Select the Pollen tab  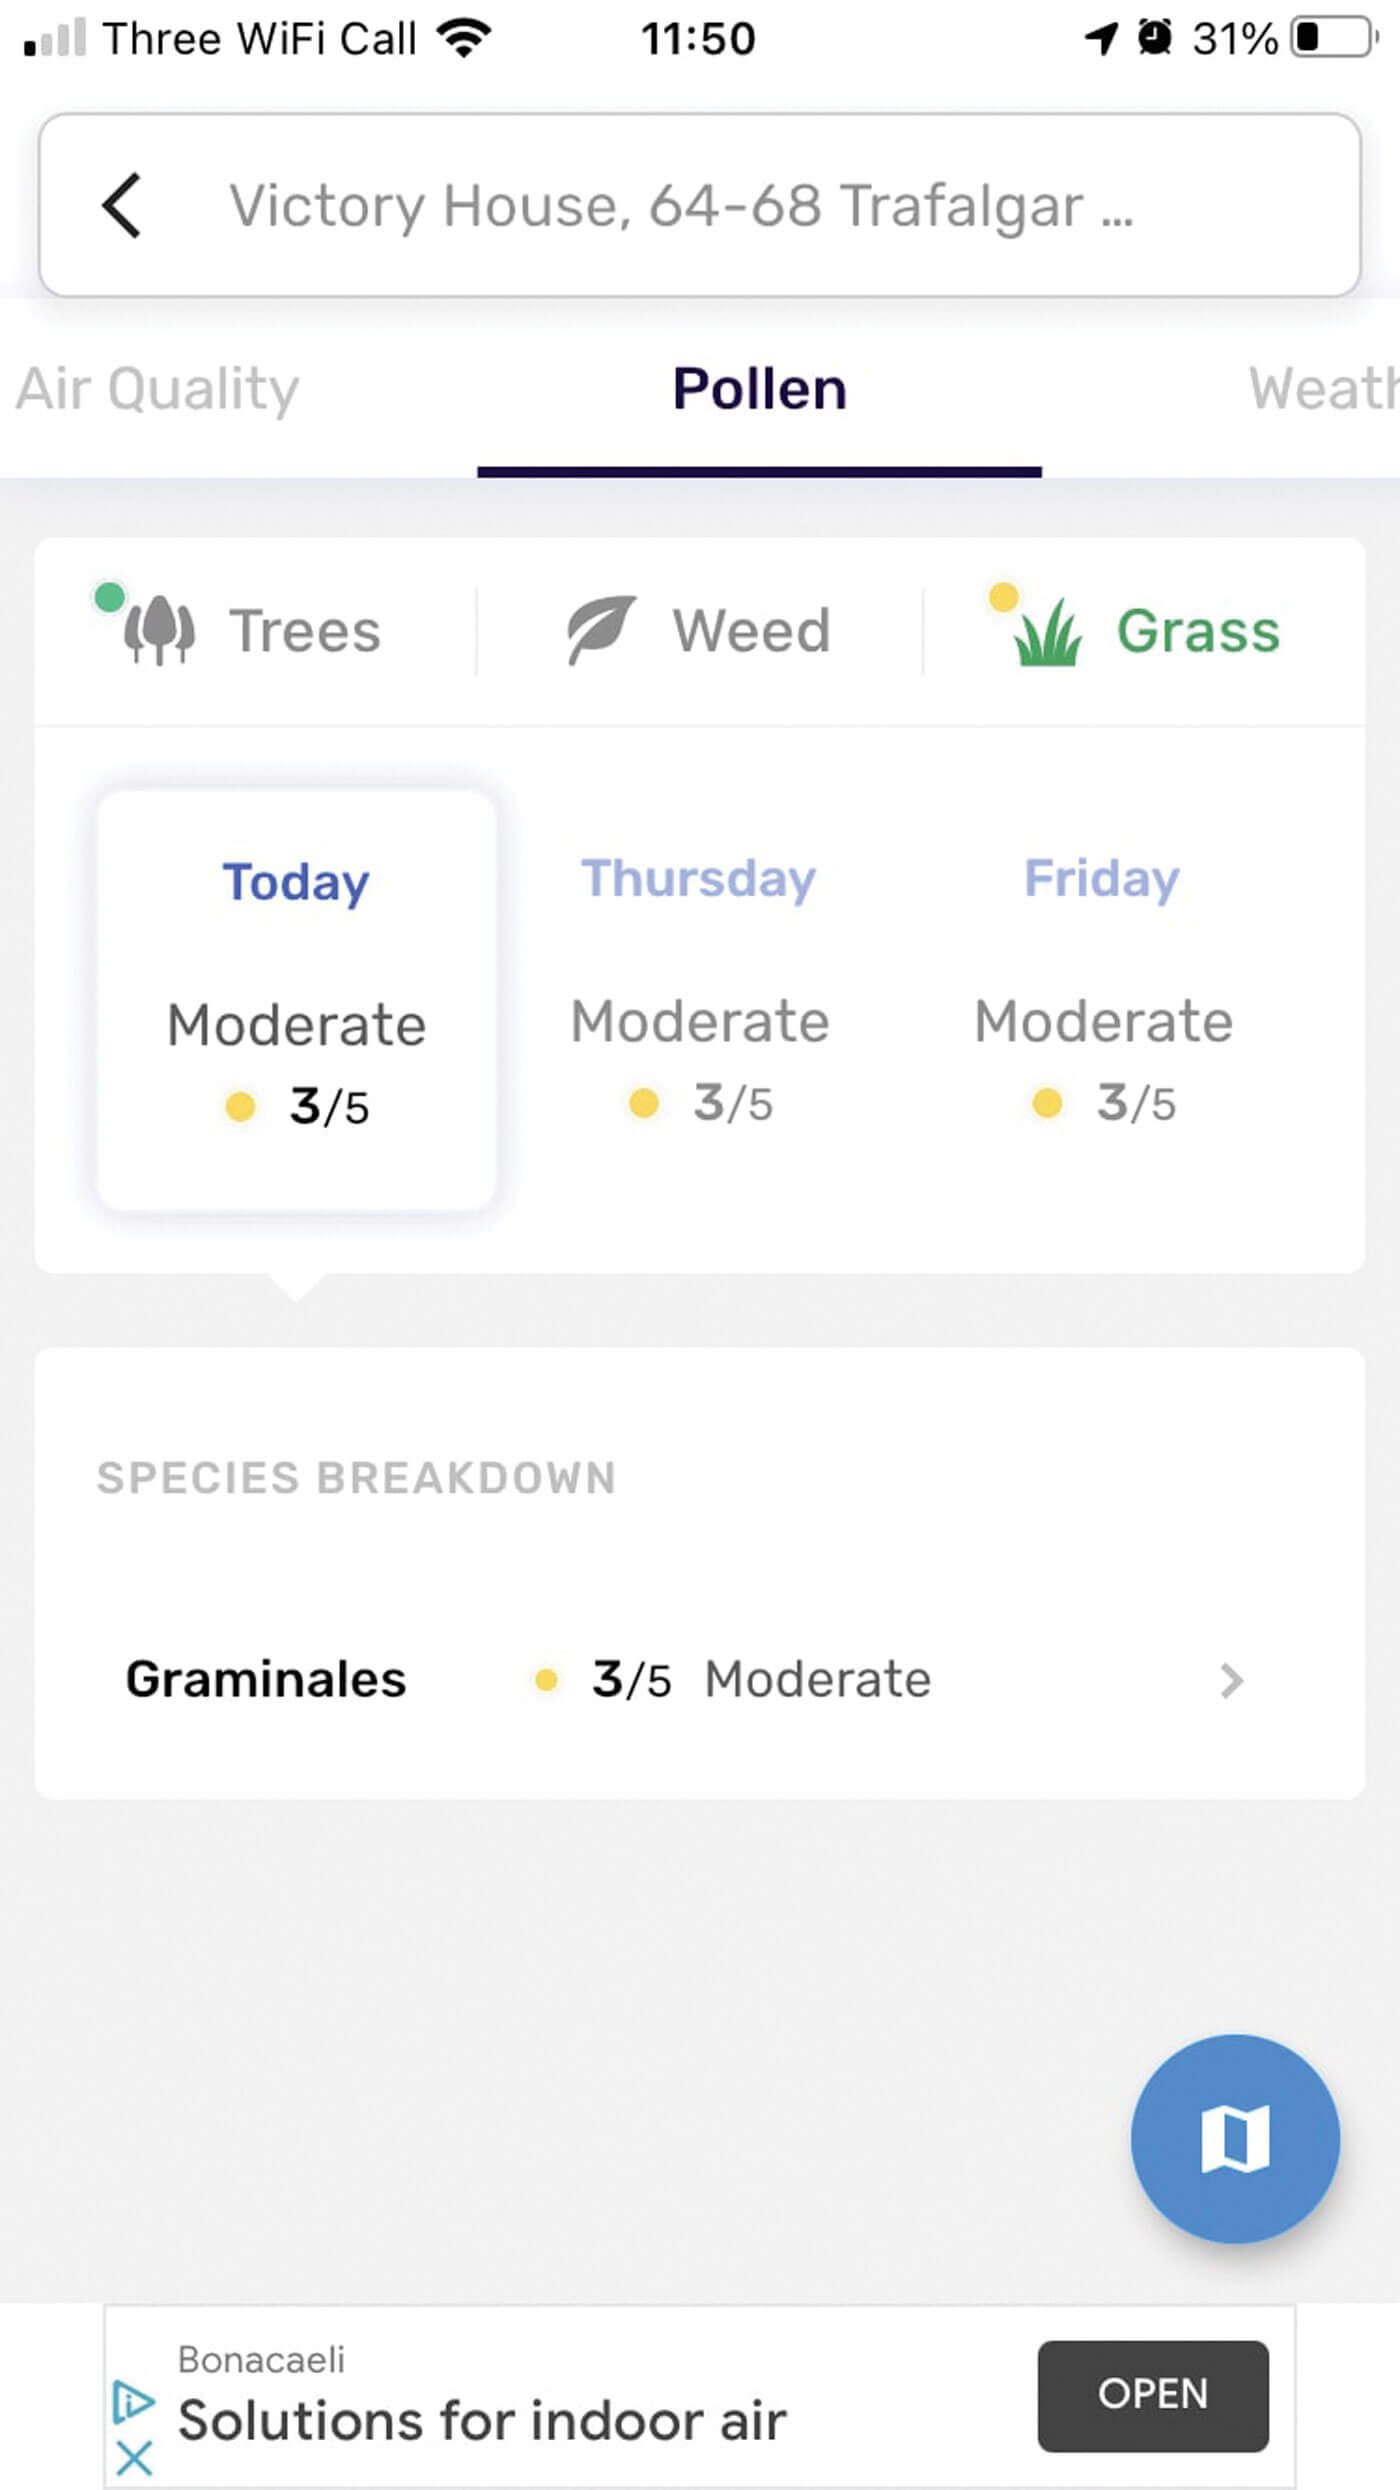759,389
